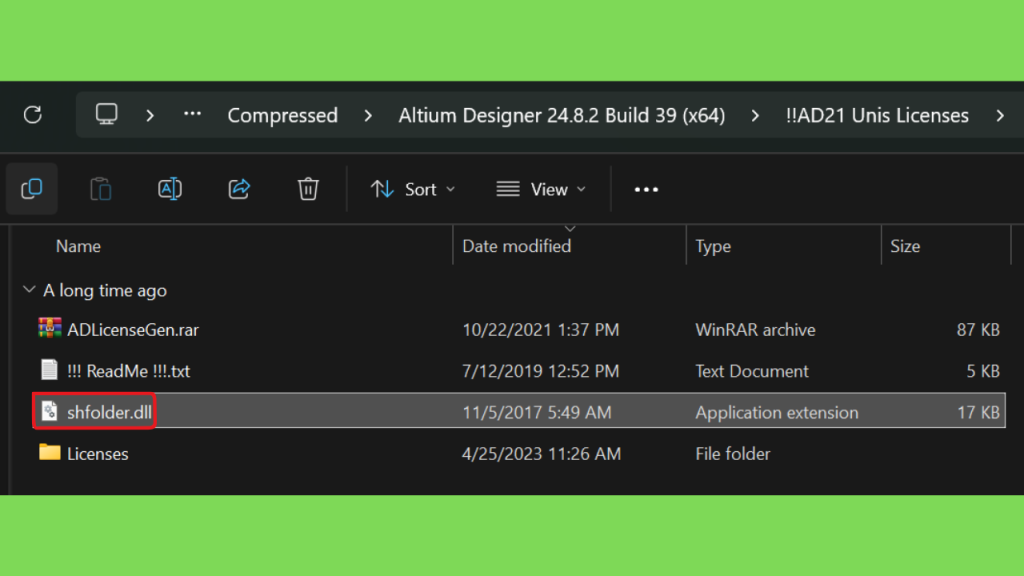Sort by the Name column
1024x576 pixels.
[x=78, y=246]
